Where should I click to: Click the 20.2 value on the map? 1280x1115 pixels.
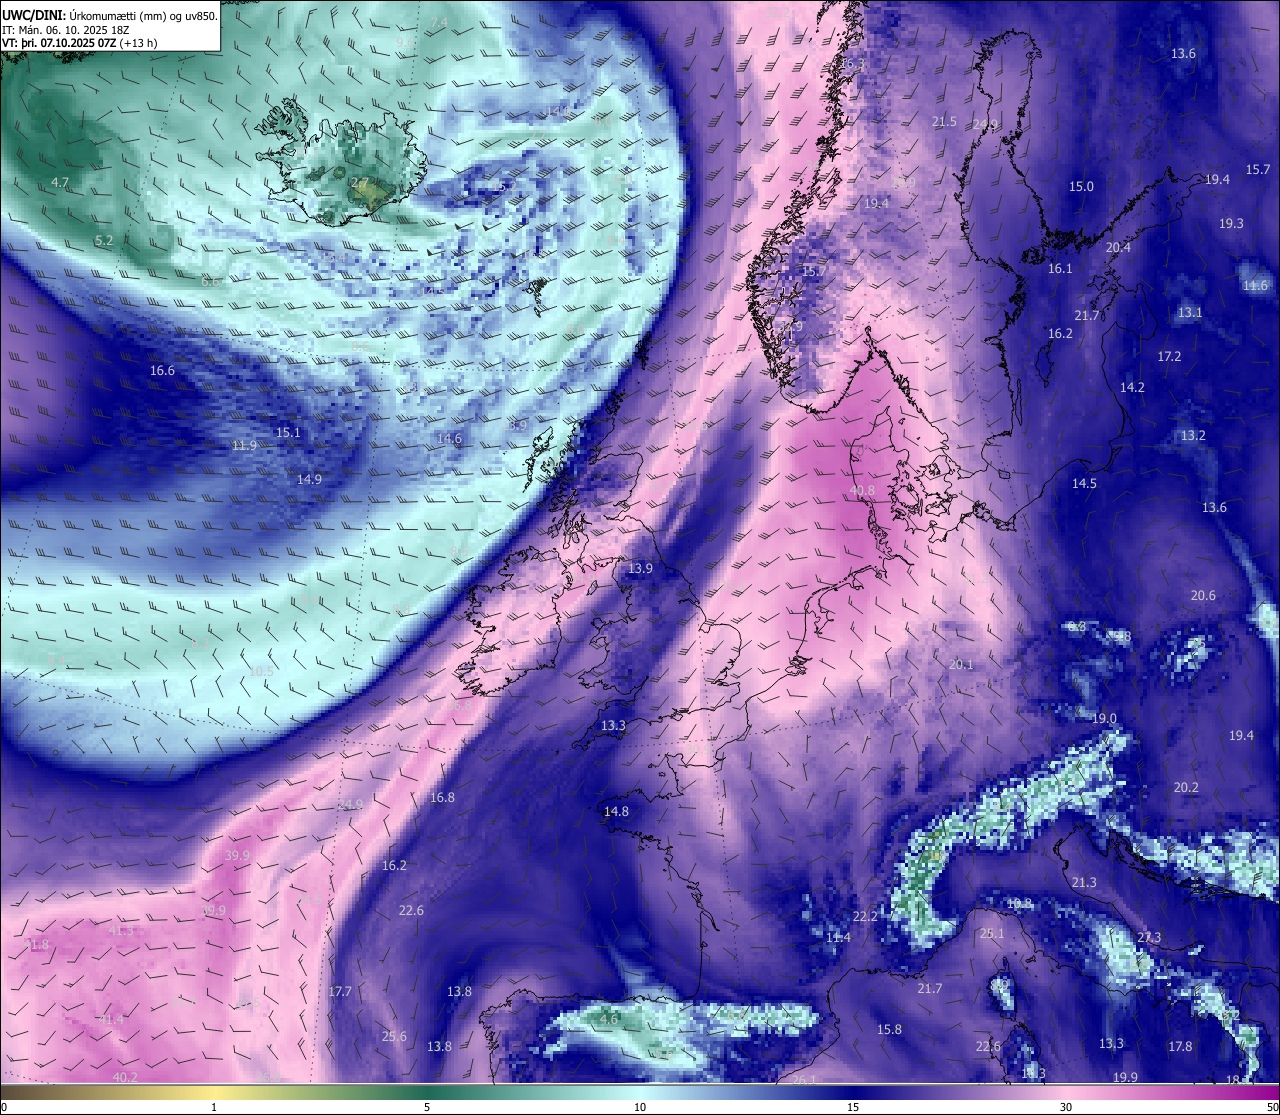click(1185, 788)
